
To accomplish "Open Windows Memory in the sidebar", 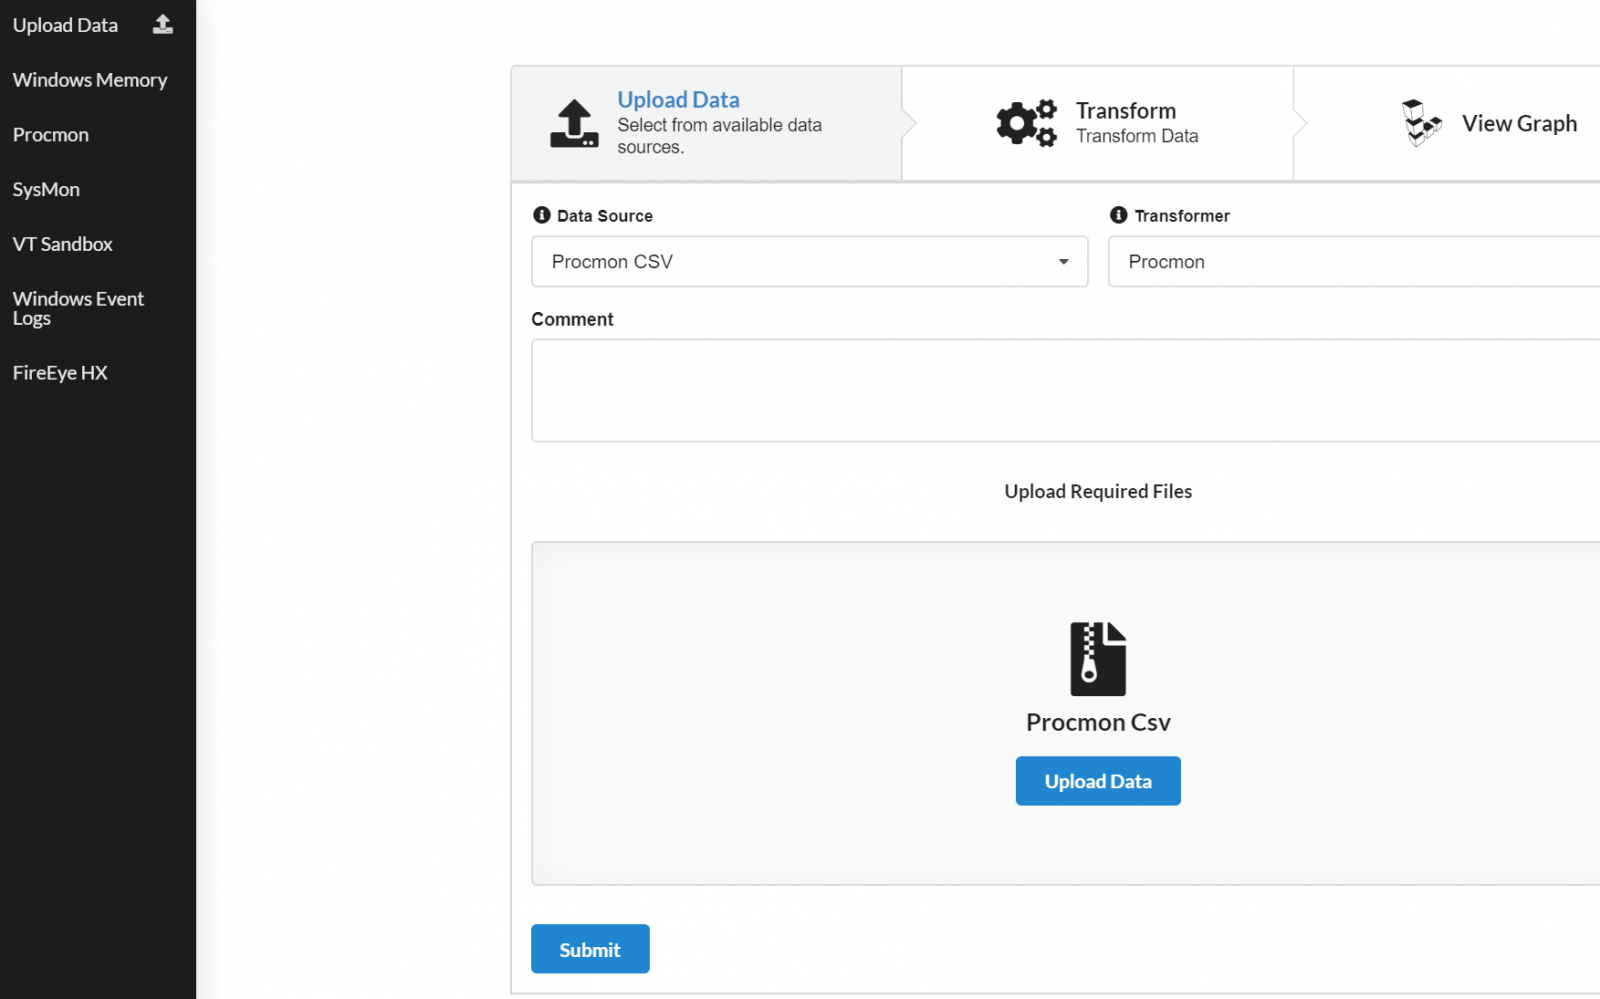I will [90, 80].
